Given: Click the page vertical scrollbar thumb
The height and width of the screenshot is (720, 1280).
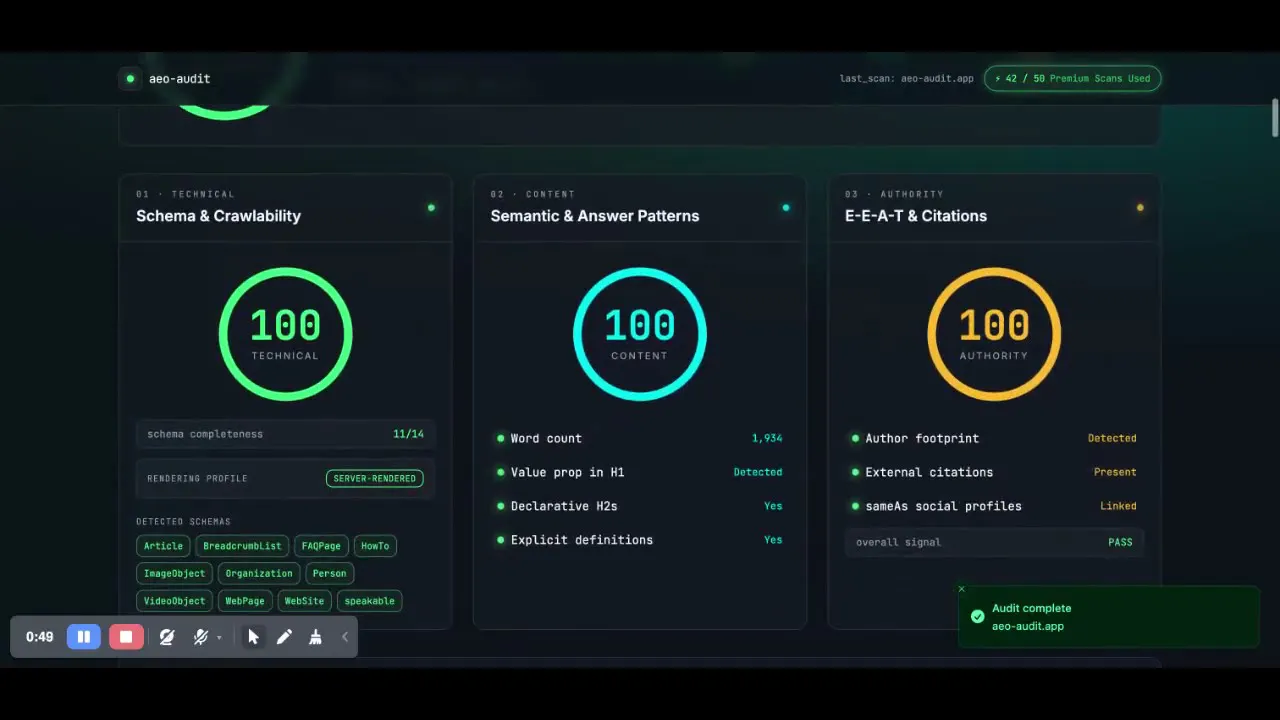Looking at the screenshot, I should [x=1275, y=118].
